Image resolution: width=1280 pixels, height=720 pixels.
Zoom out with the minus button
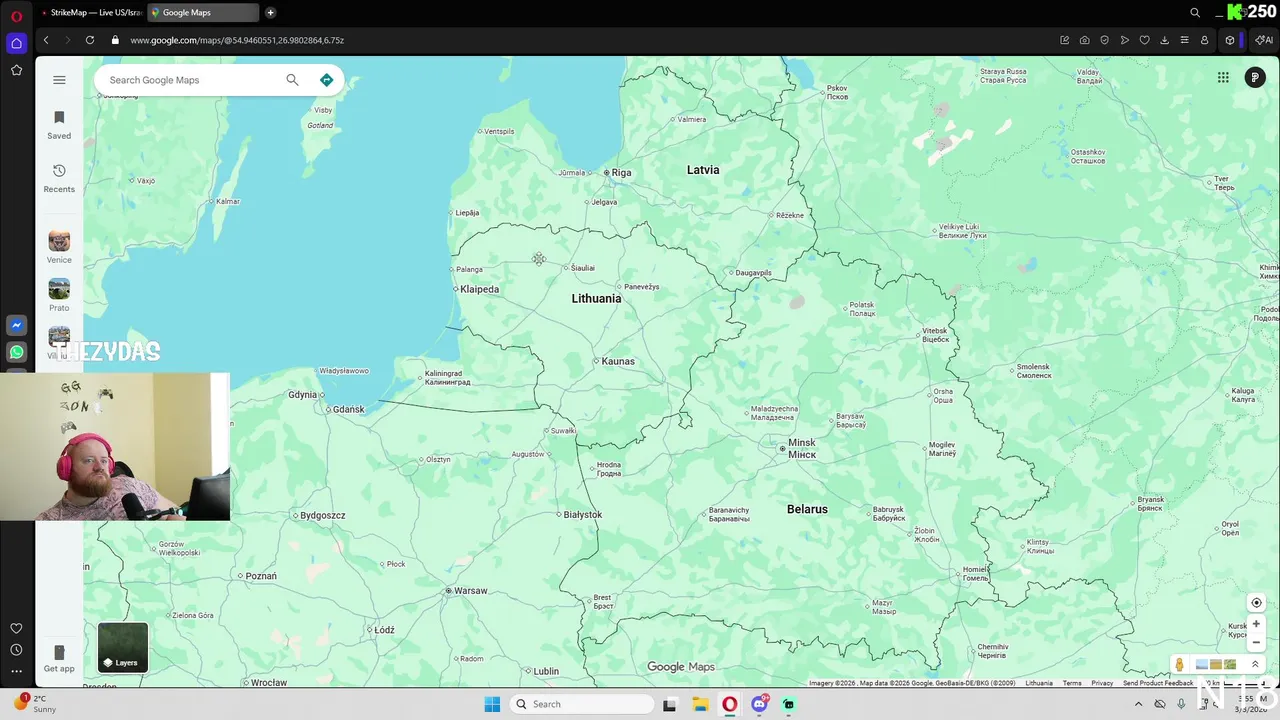[x=1257, y=643]
